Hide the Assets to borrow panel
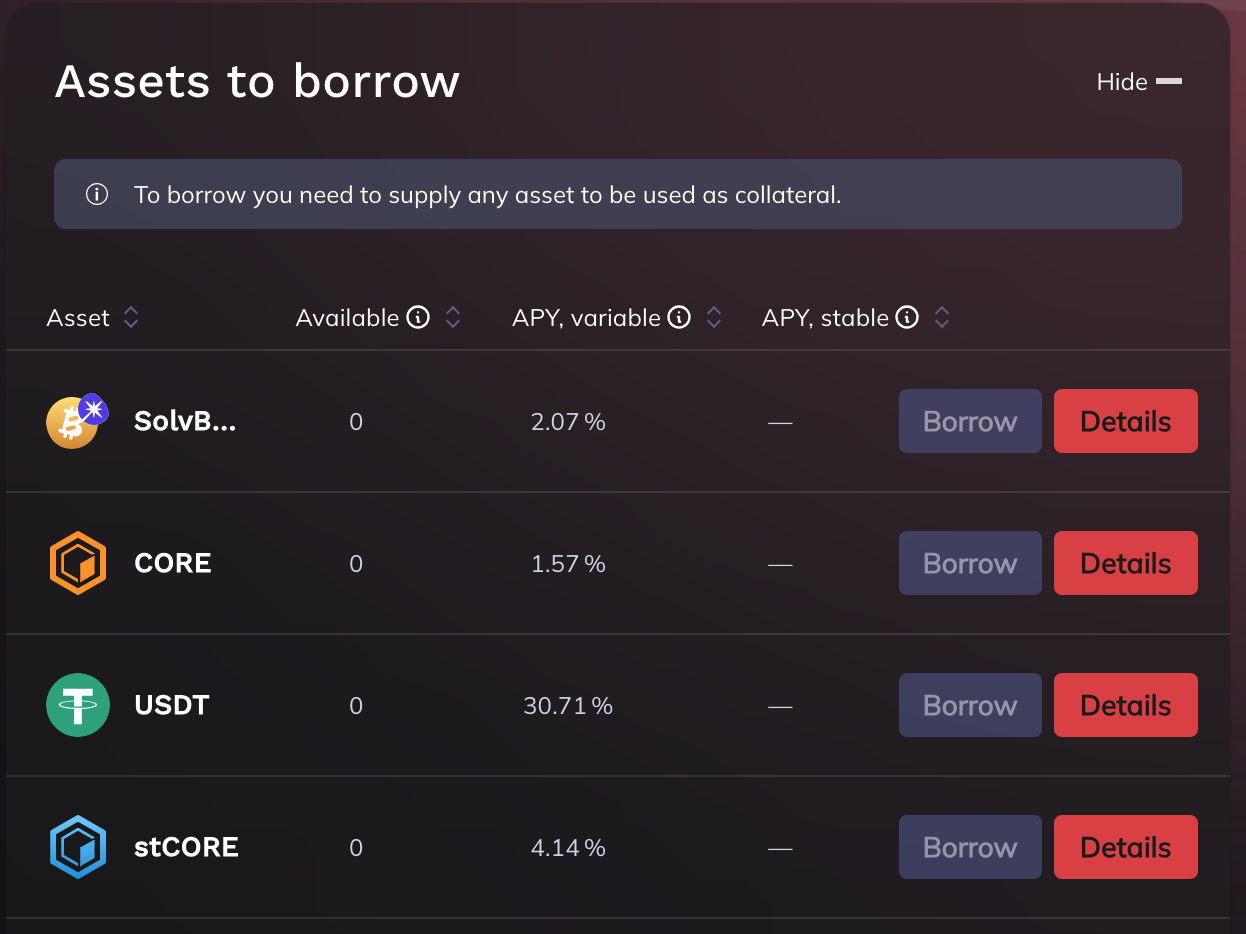The width and height of the screenshot is (1246, 934). pos(1139,82)
